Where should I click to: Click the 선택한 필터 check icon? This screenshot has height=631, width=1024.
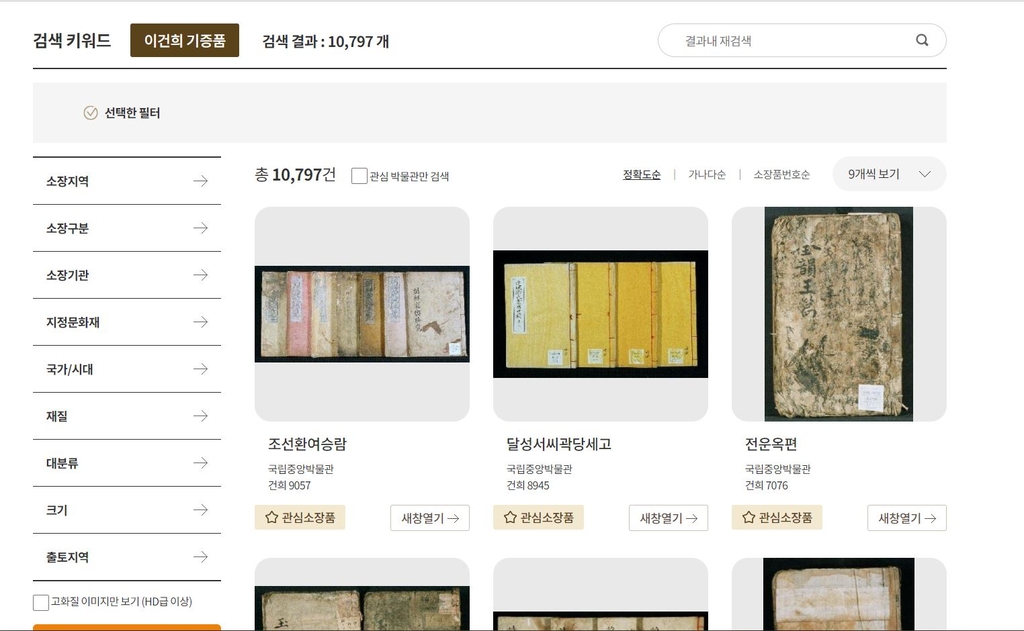point(91,113)
